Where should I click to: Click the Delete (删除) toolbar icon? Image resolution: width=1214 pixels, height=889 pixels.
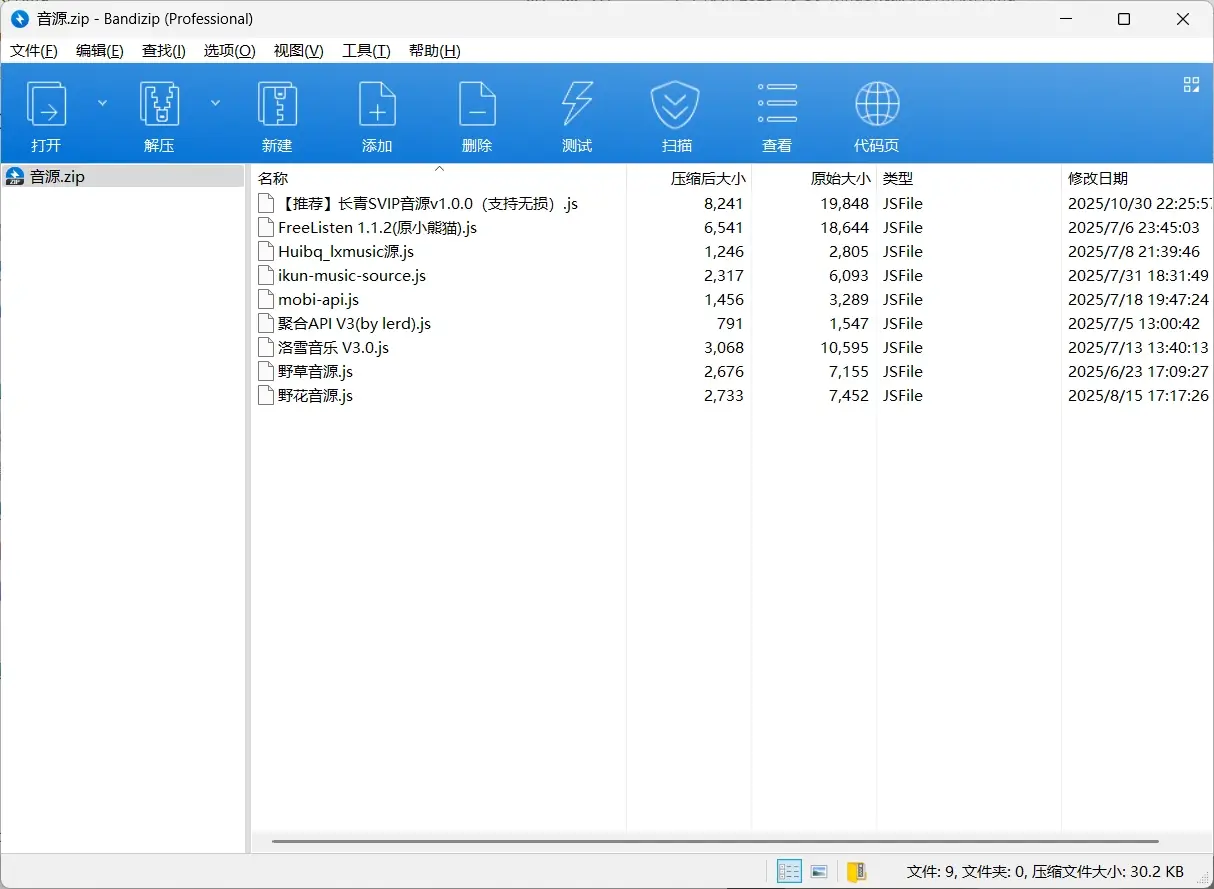point(477,104)
